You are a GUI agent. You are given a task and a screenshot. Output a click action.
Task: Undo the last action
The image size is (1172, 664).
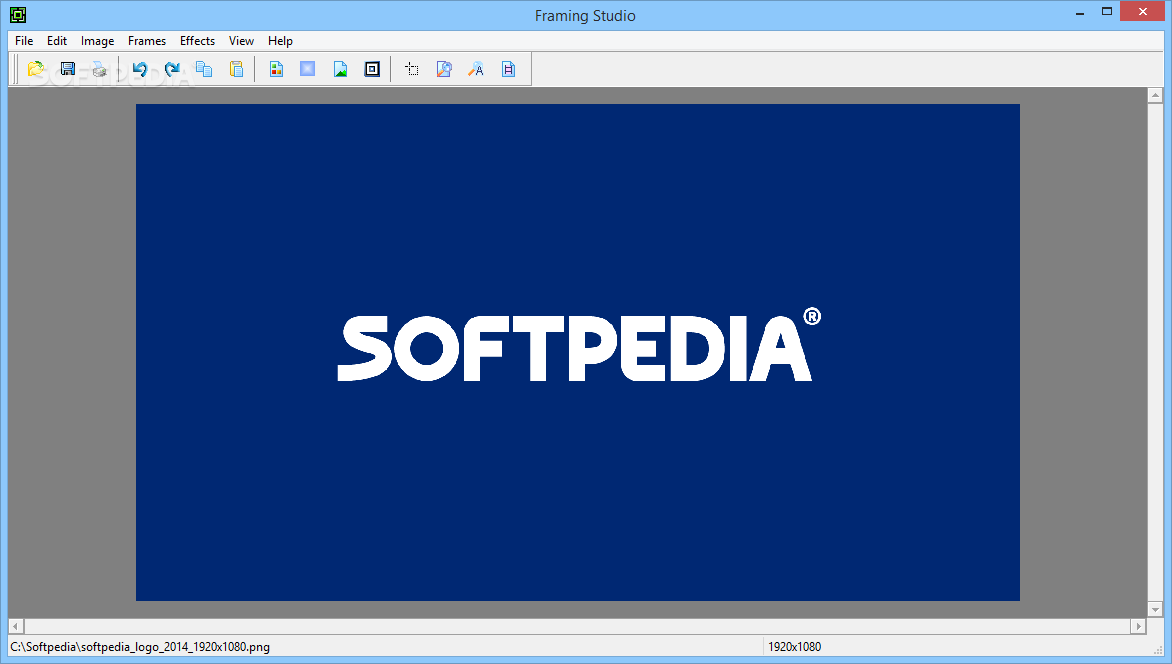[x=140, y=69]
